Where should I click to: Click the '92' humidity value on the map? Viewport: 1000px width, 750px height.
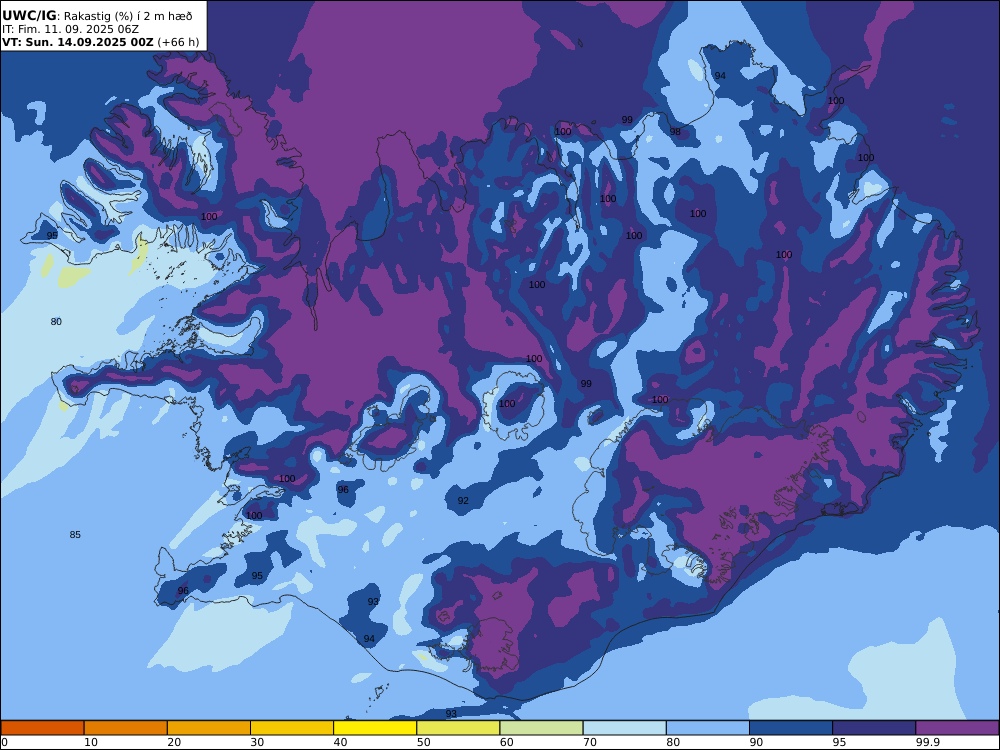[x=463, y=501]
